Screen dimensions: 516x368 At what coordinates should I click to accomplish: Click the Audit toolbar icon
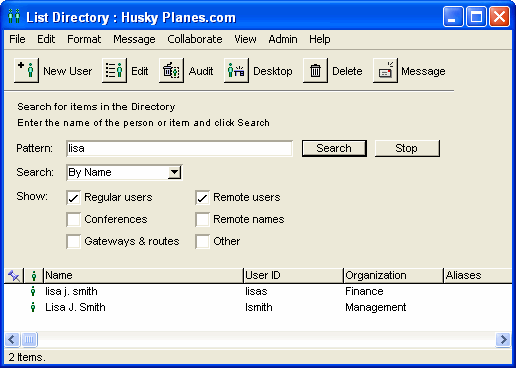click(171, 70)
